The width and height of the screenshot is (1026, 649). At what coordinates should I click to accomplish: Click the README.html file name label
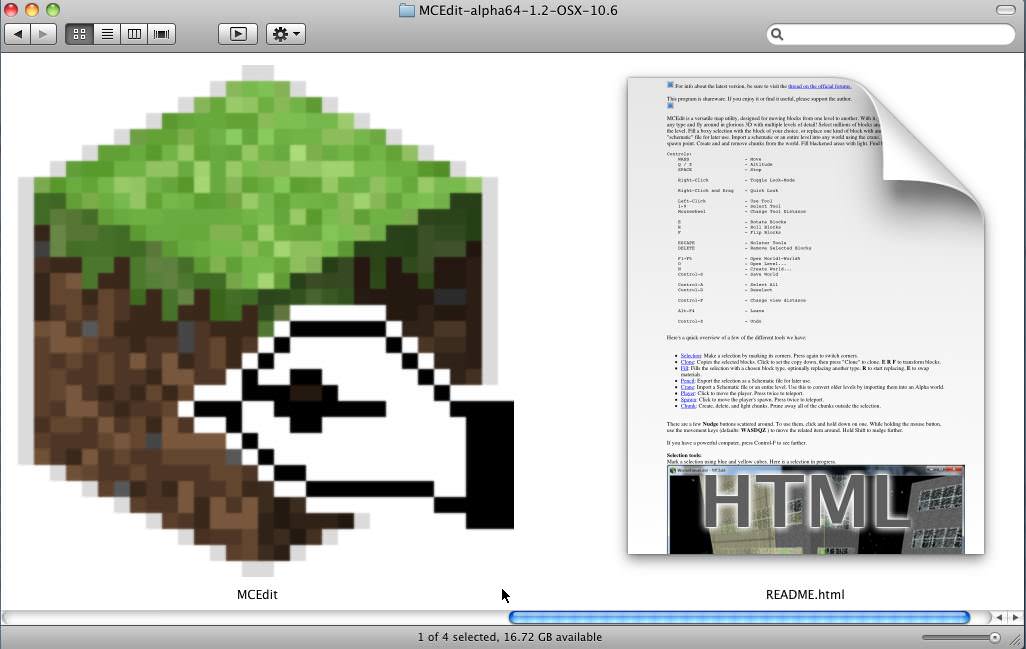[x=805, y=595]
